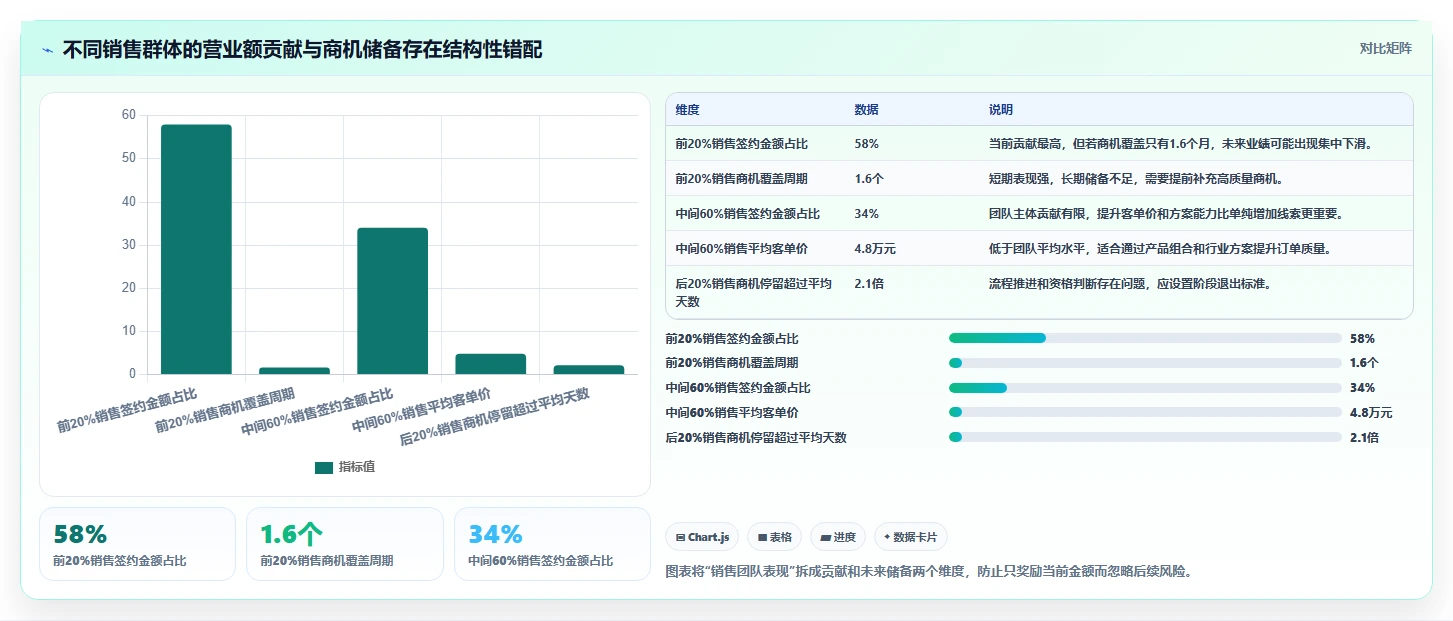Click the dashboard title 不同销售群体的营业额贡献
Viewport: 1453px width, 621px height.
click(303, 49)
